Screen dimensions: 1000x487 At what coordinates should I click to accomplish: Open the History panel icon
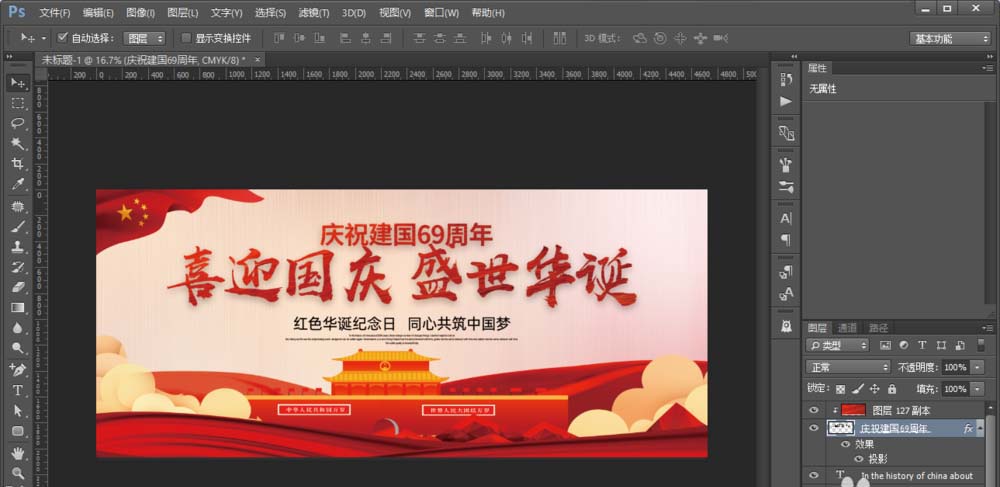(786, 80)
